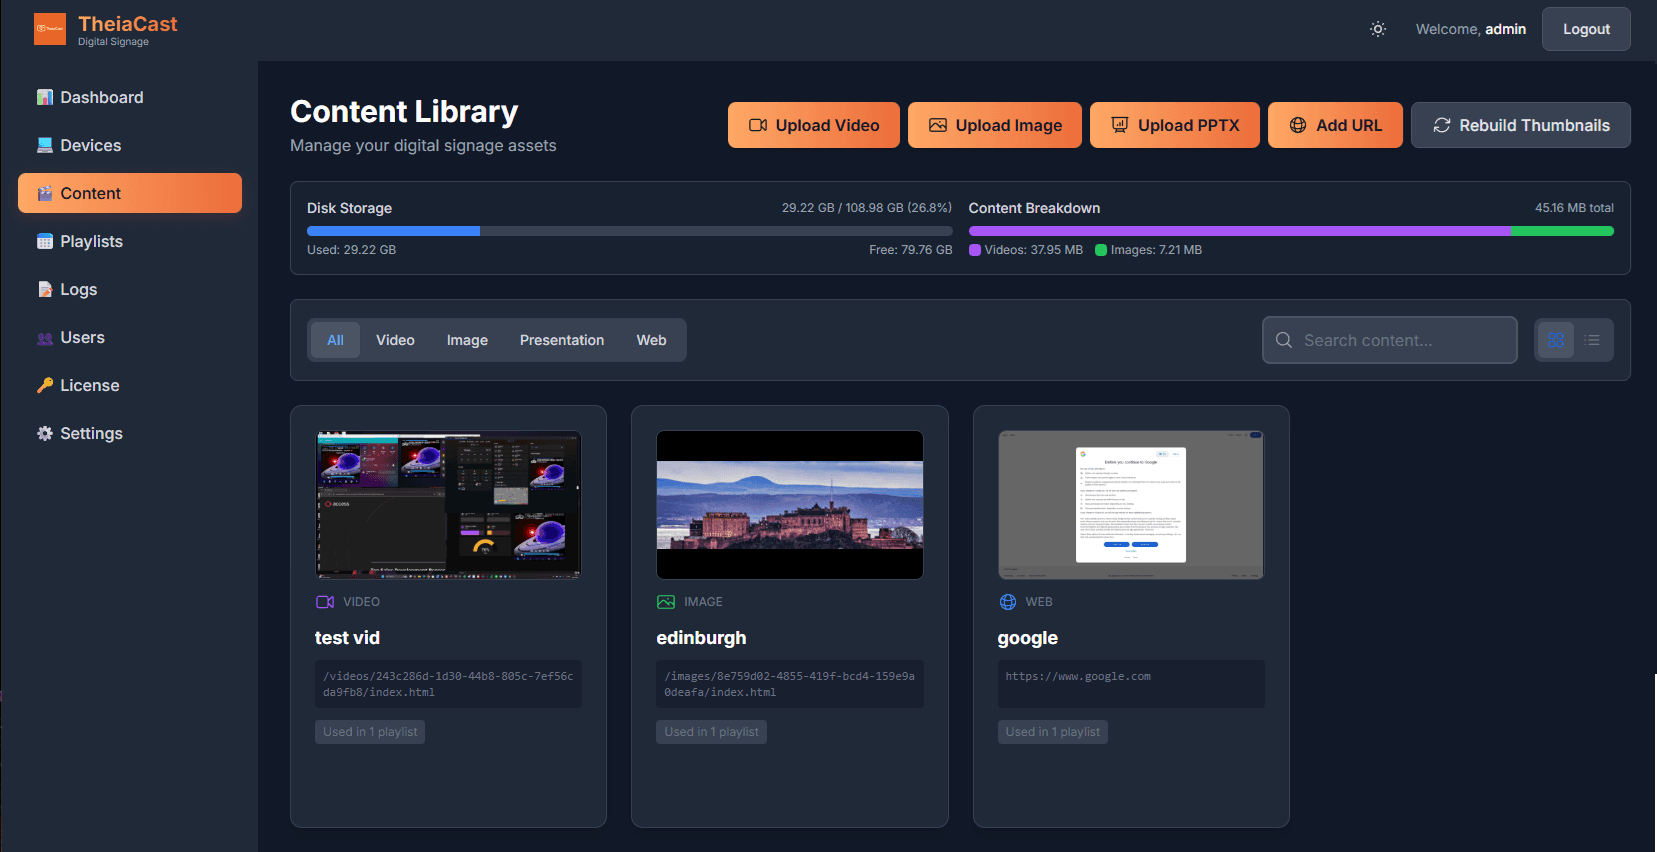Click the google title
Viewport: 1657px width, 852px height.
click(x=1027, y=638)
